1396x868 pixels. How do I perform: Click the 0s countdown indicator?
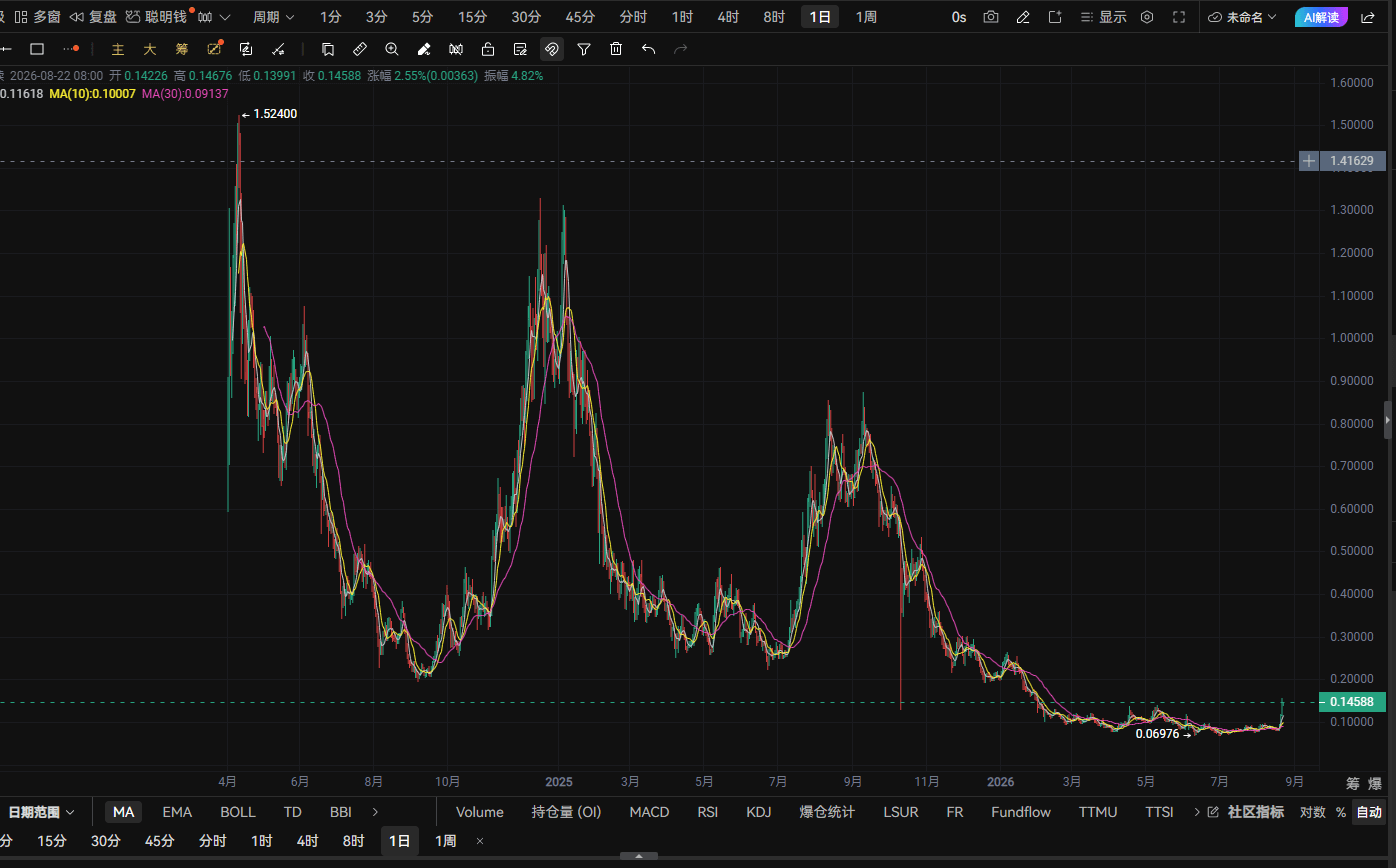[x=959, y=17]
